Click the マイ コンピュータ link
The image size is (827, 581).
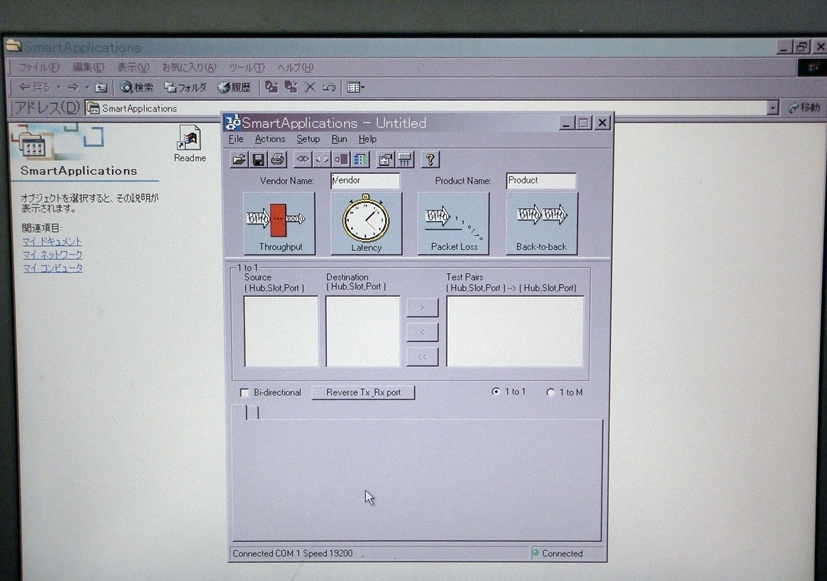[x=52, y=268]
